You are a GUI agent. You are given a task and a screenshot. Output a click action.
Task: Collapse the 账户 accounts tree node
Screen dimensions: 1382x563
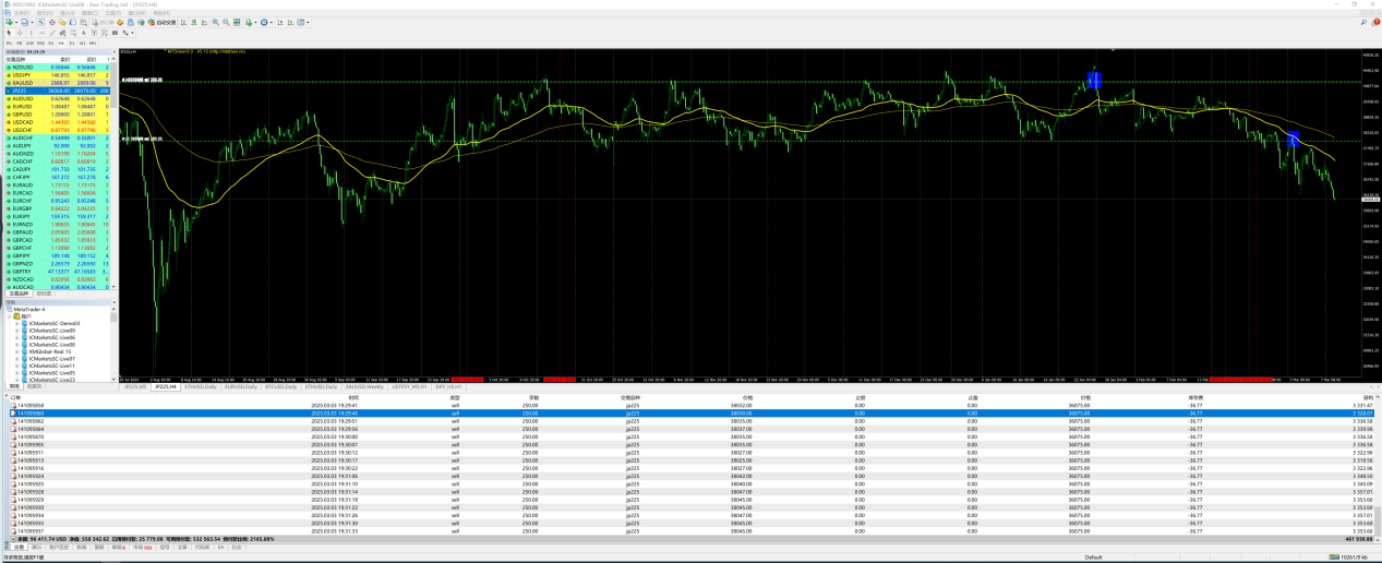click(x=9, y=316)
